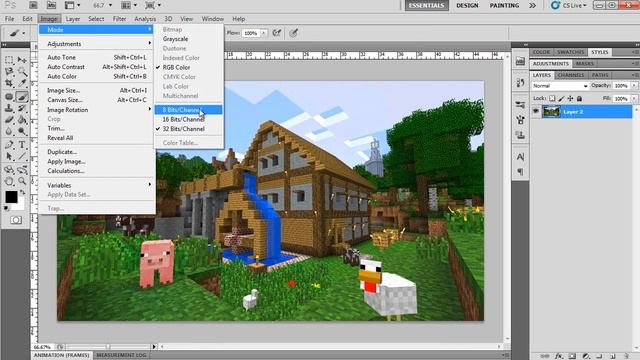The height and width of the screenshot is (360, 640).
Task: Switch to Painting workspace
Action: (504, 6)
